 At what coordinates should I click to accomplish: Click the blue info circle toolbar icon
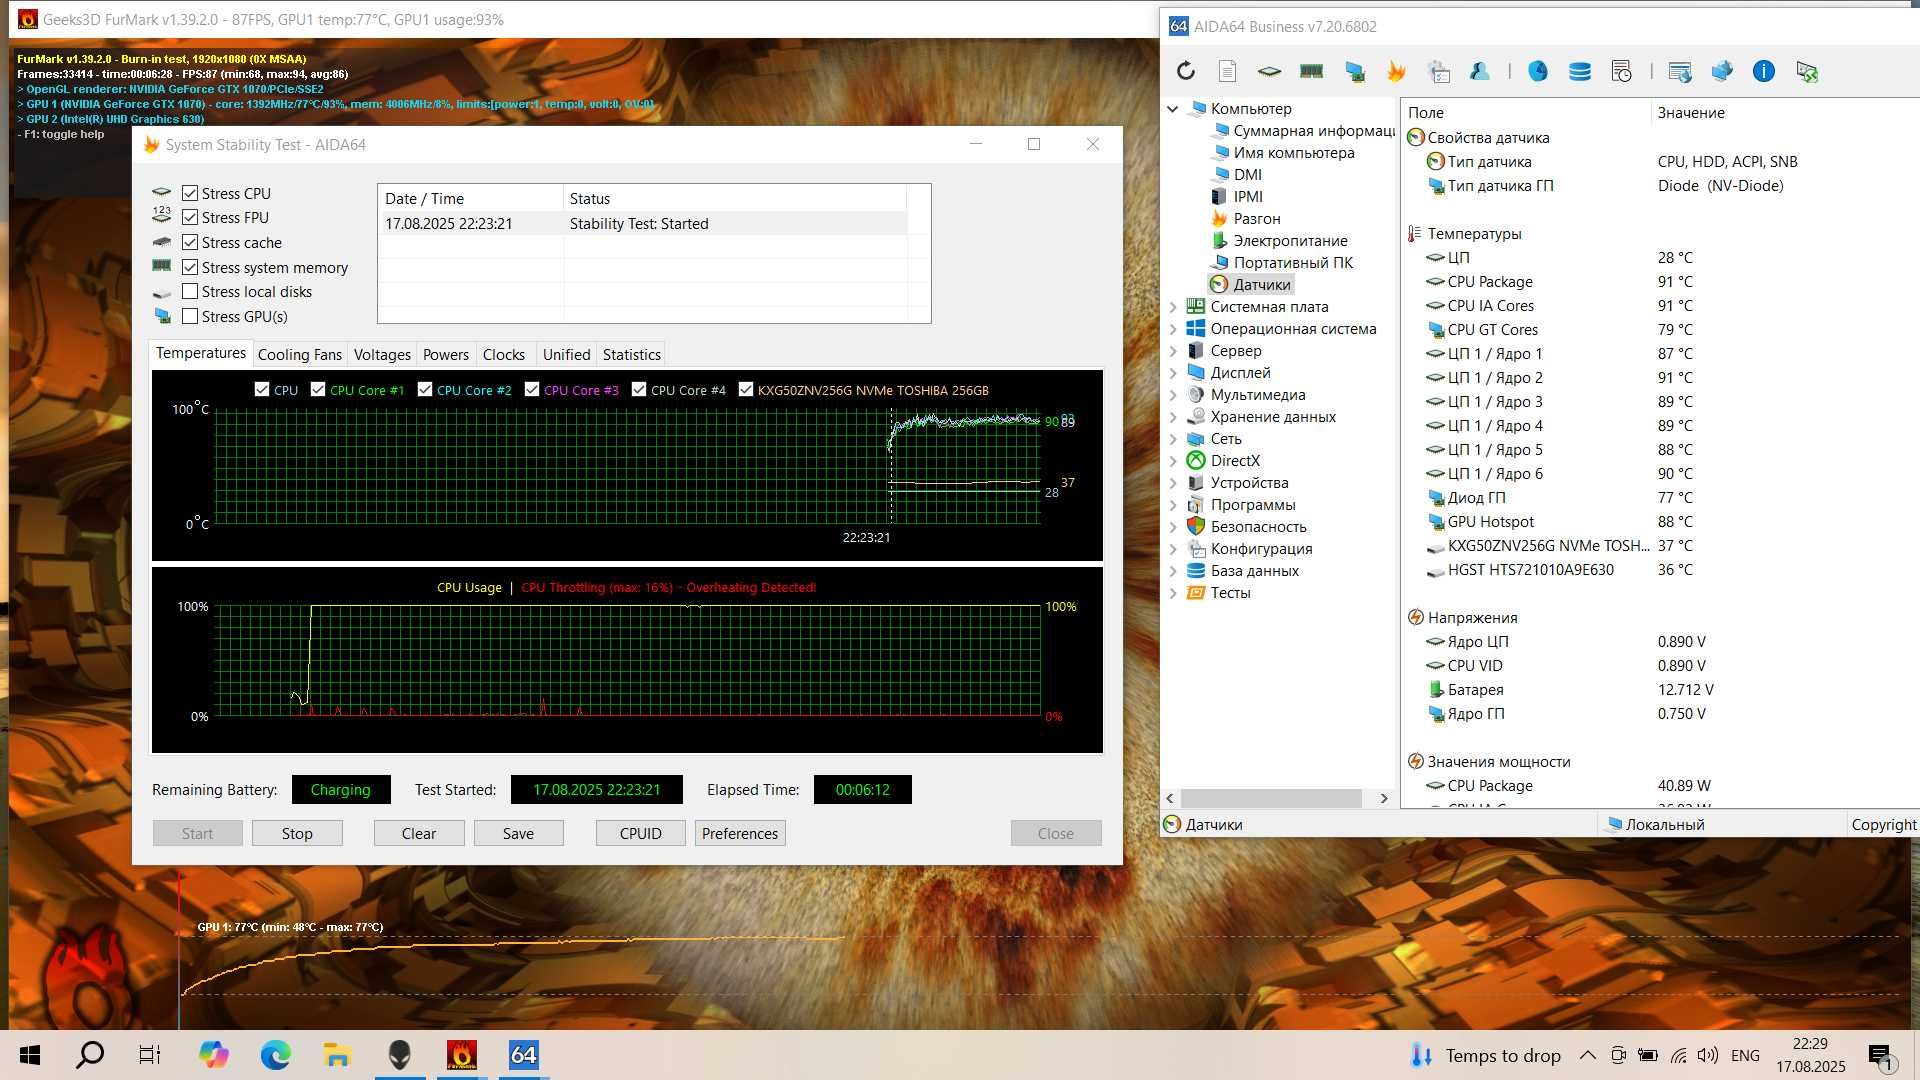[1764, 71]
